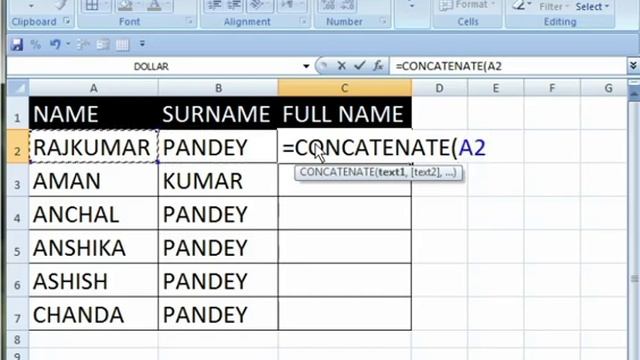Click the Borders icon in Font group
640x360 pixels.
(92, 5)
